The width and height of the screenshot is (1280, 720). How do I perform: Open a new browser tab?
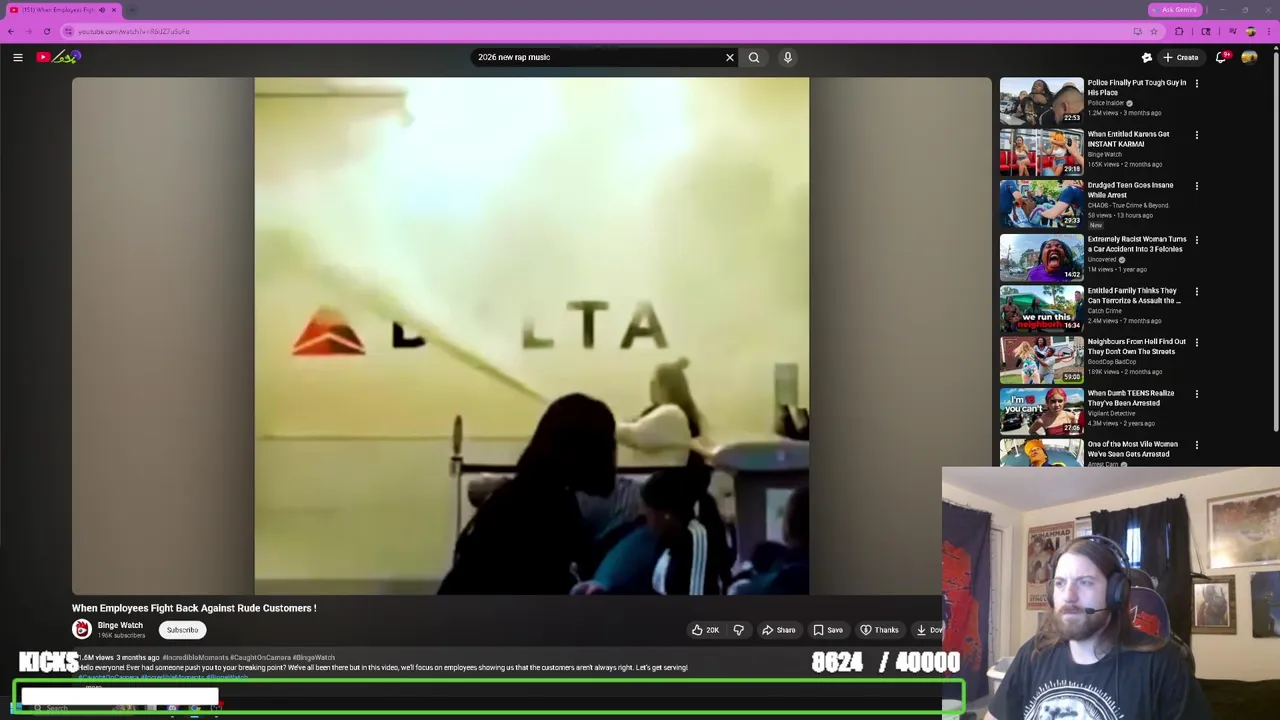(x=132, y=10)
